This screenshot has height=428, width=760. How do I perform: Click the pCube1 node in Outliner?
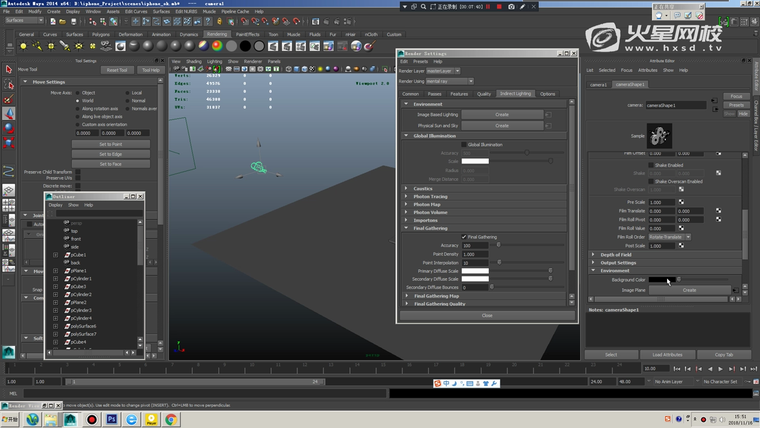[x=79, y=255]
